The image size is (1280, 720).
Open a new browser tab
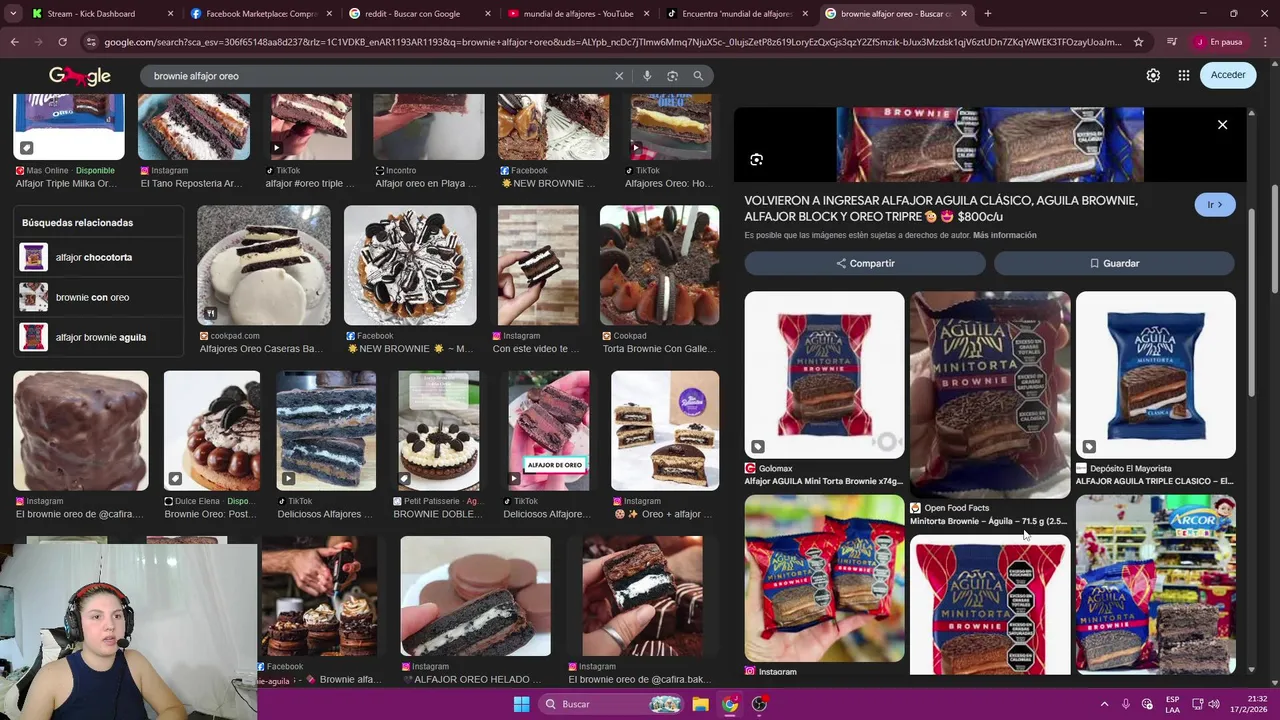pyautogui.click(x=987, y=14)
